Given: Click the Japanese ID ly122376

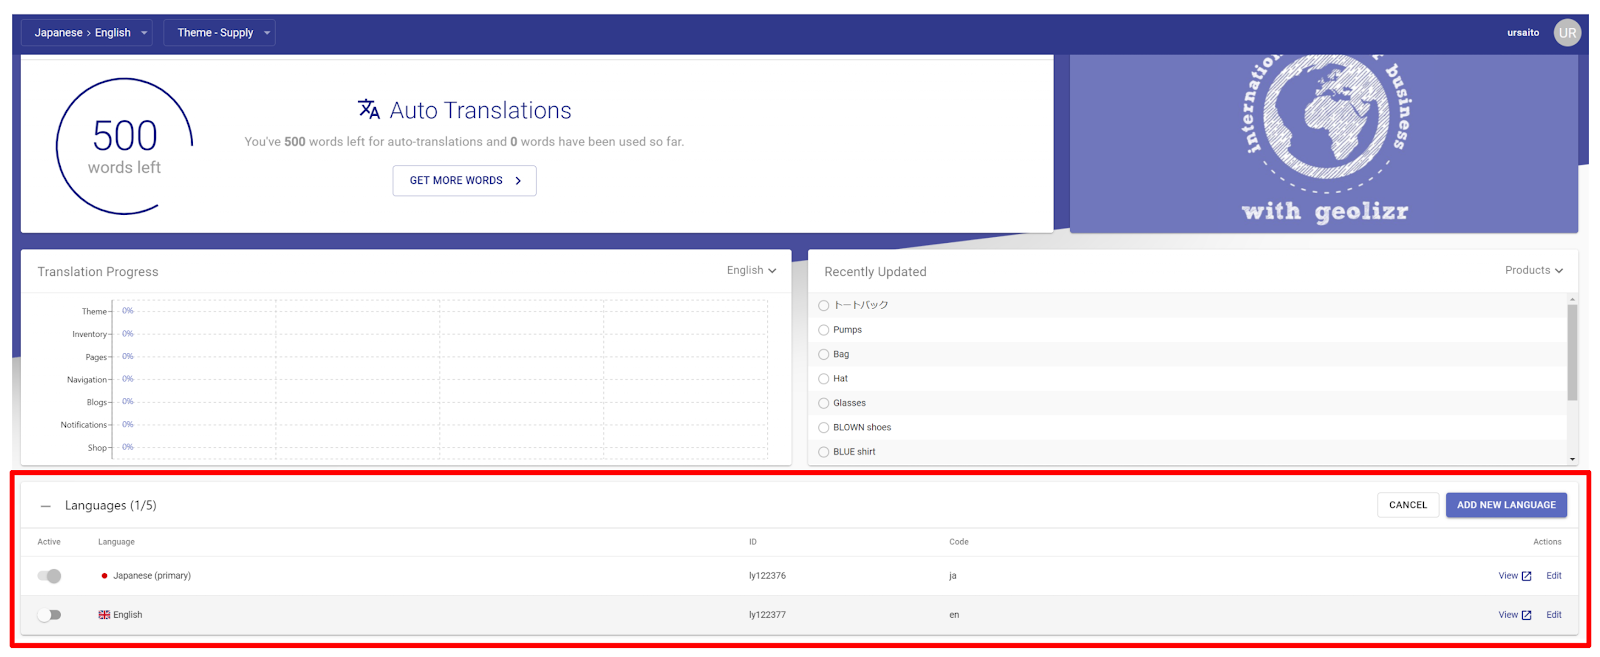Looking at the screenshot, I should (767, 576).
